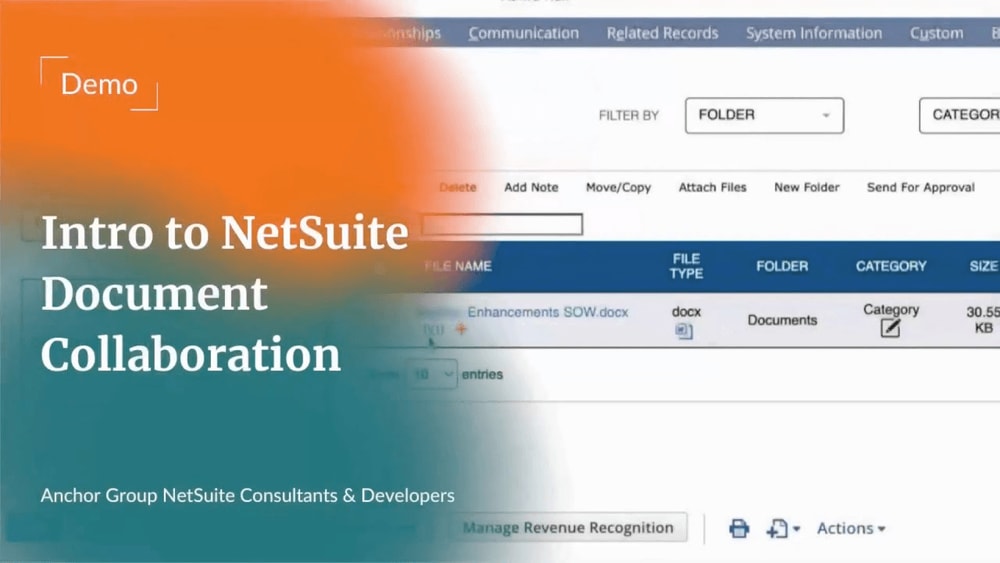The image size is (1000, 563).
Task: Click Move/Copy
Action: click(618, 187)
